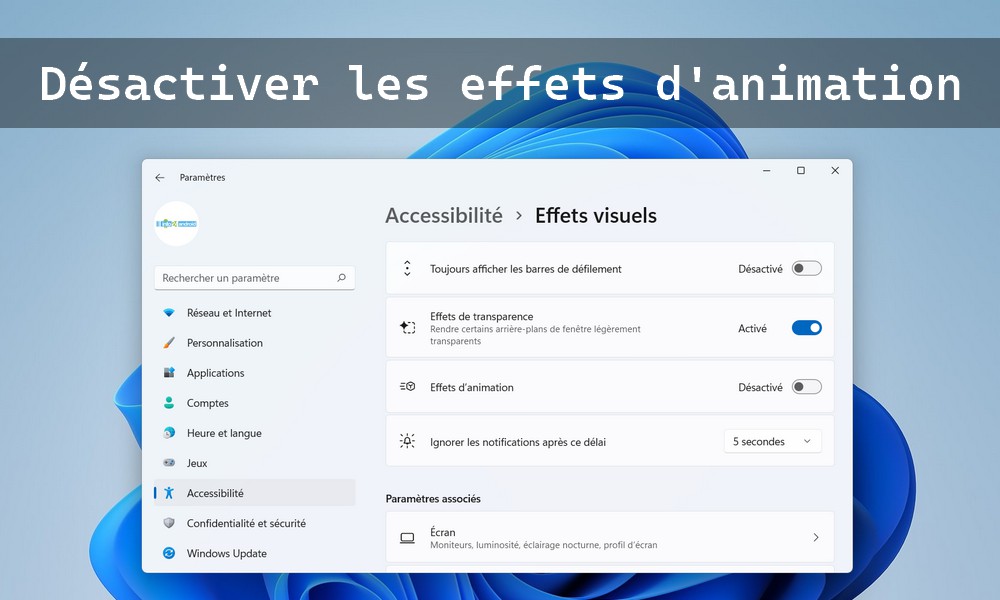Minimize the Paramètres window

tap(767, 171)
